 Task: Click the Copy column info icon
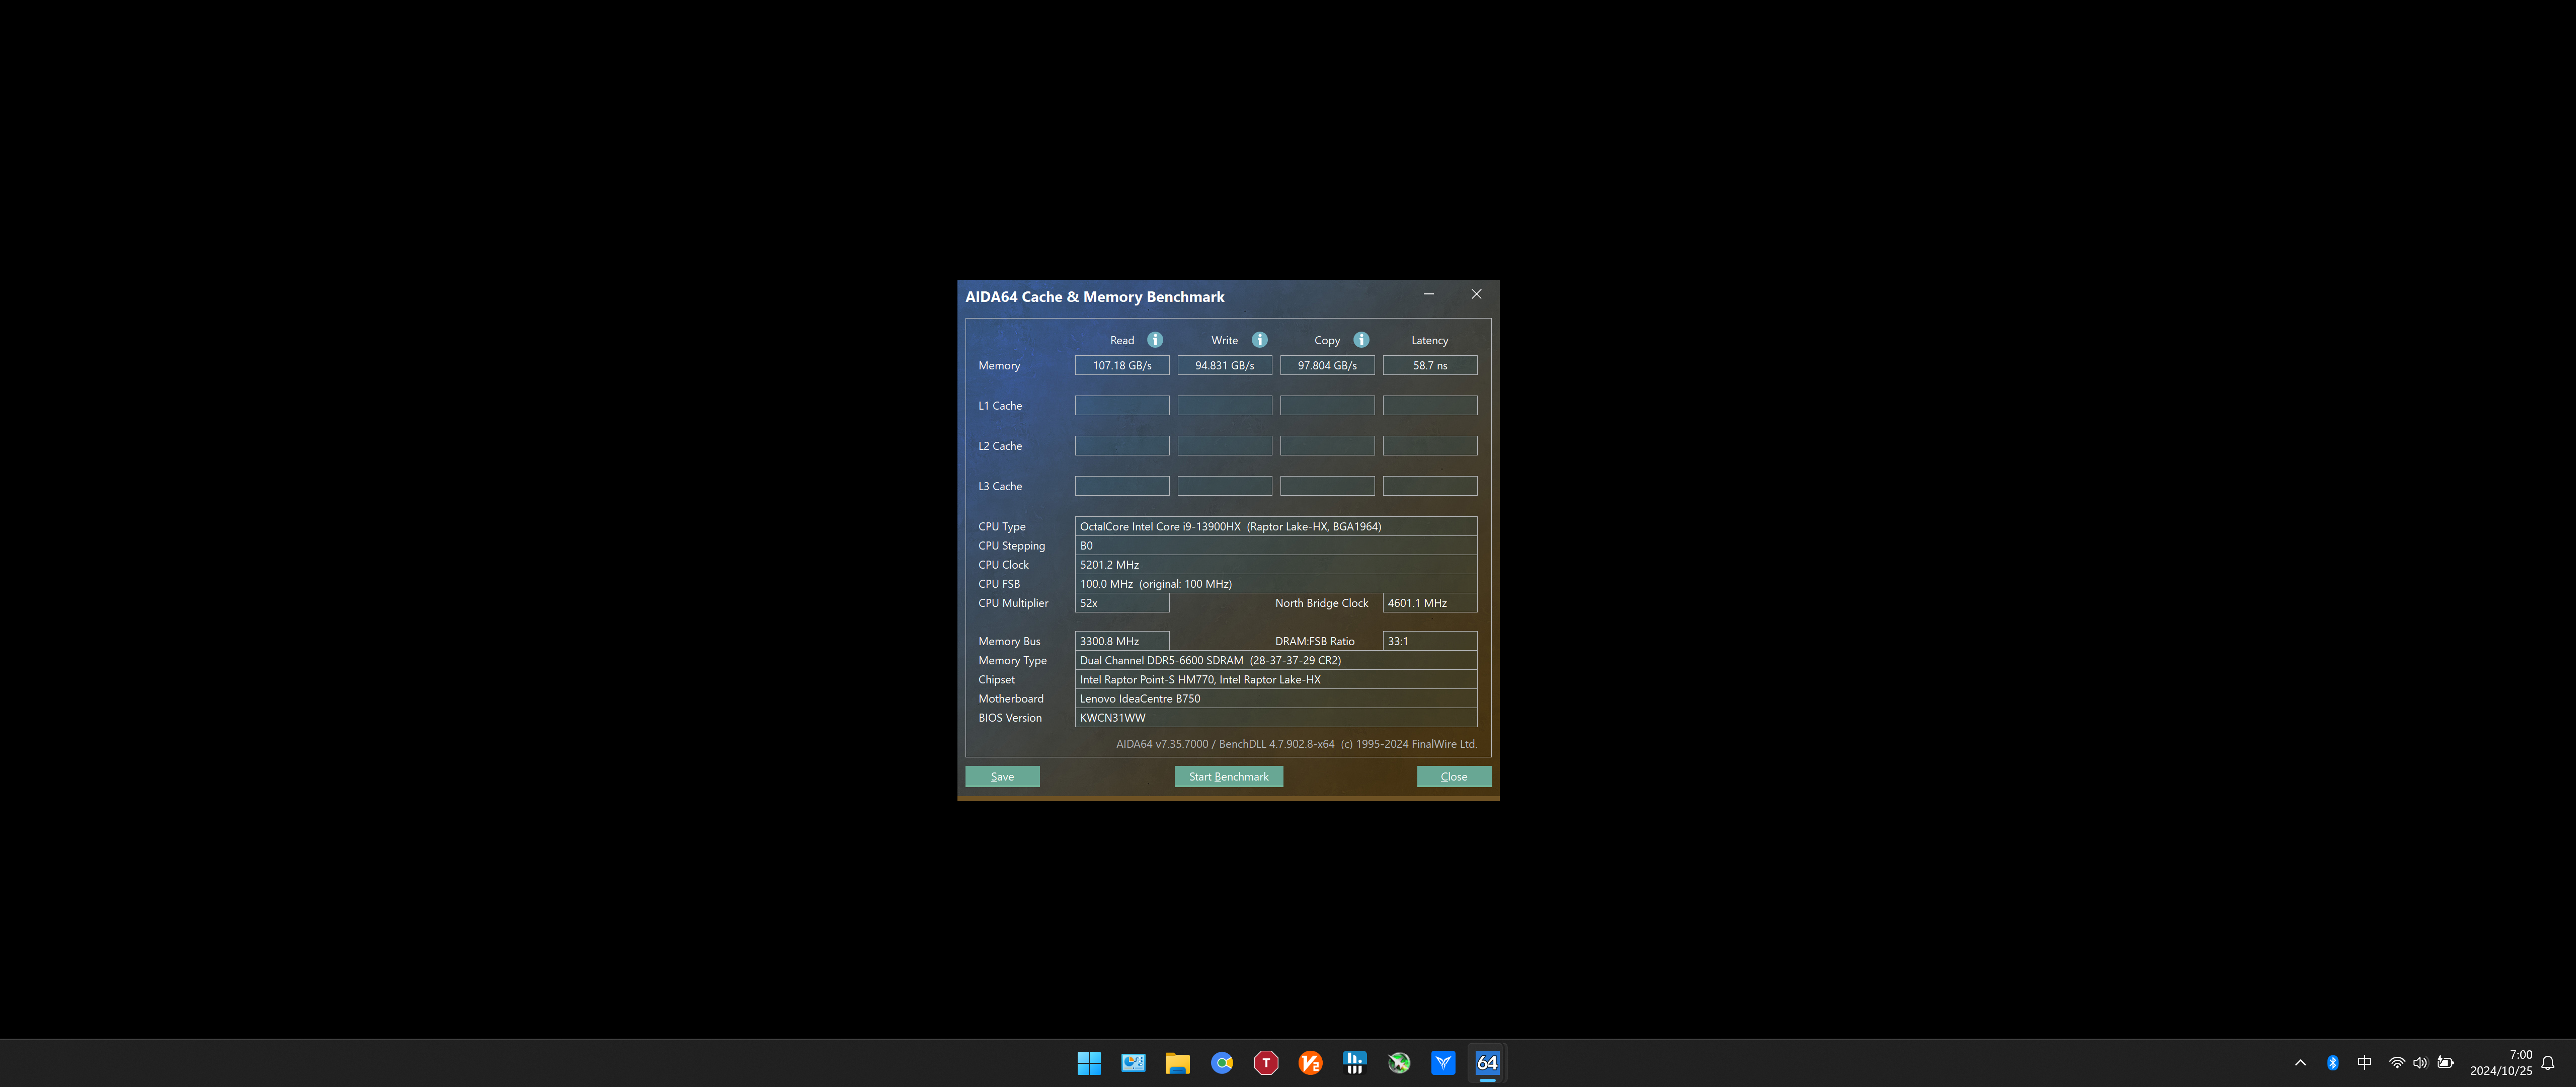[1361, 340]
